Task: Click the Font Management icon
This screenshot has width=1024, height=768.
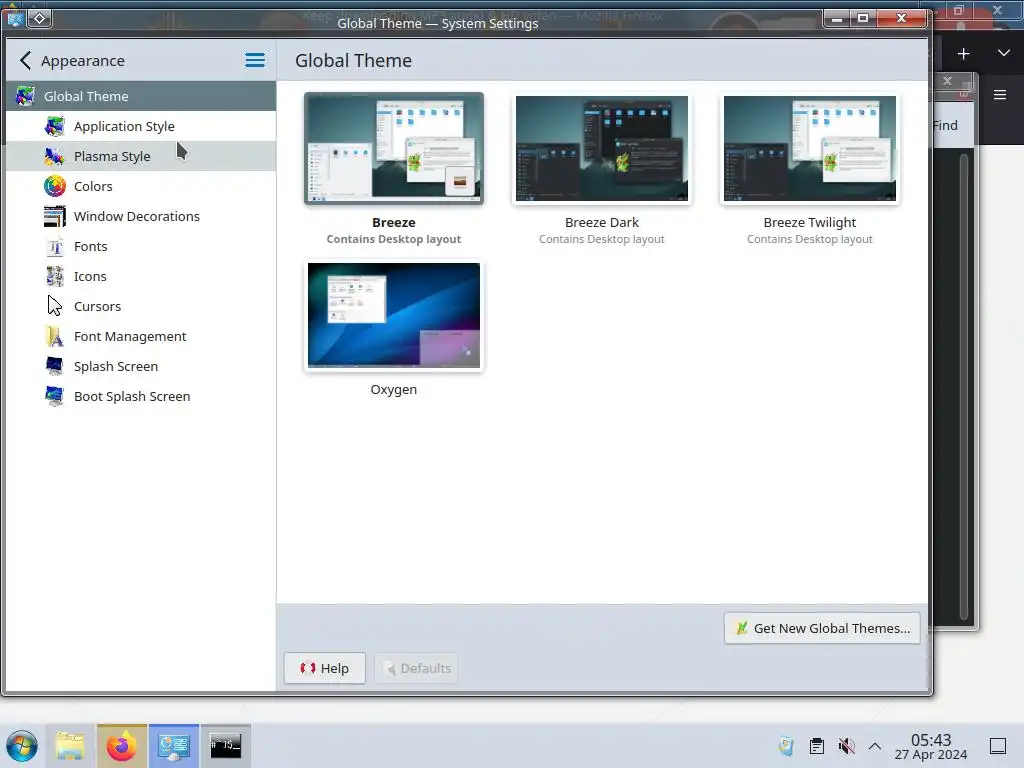Action: click(55, 336)
